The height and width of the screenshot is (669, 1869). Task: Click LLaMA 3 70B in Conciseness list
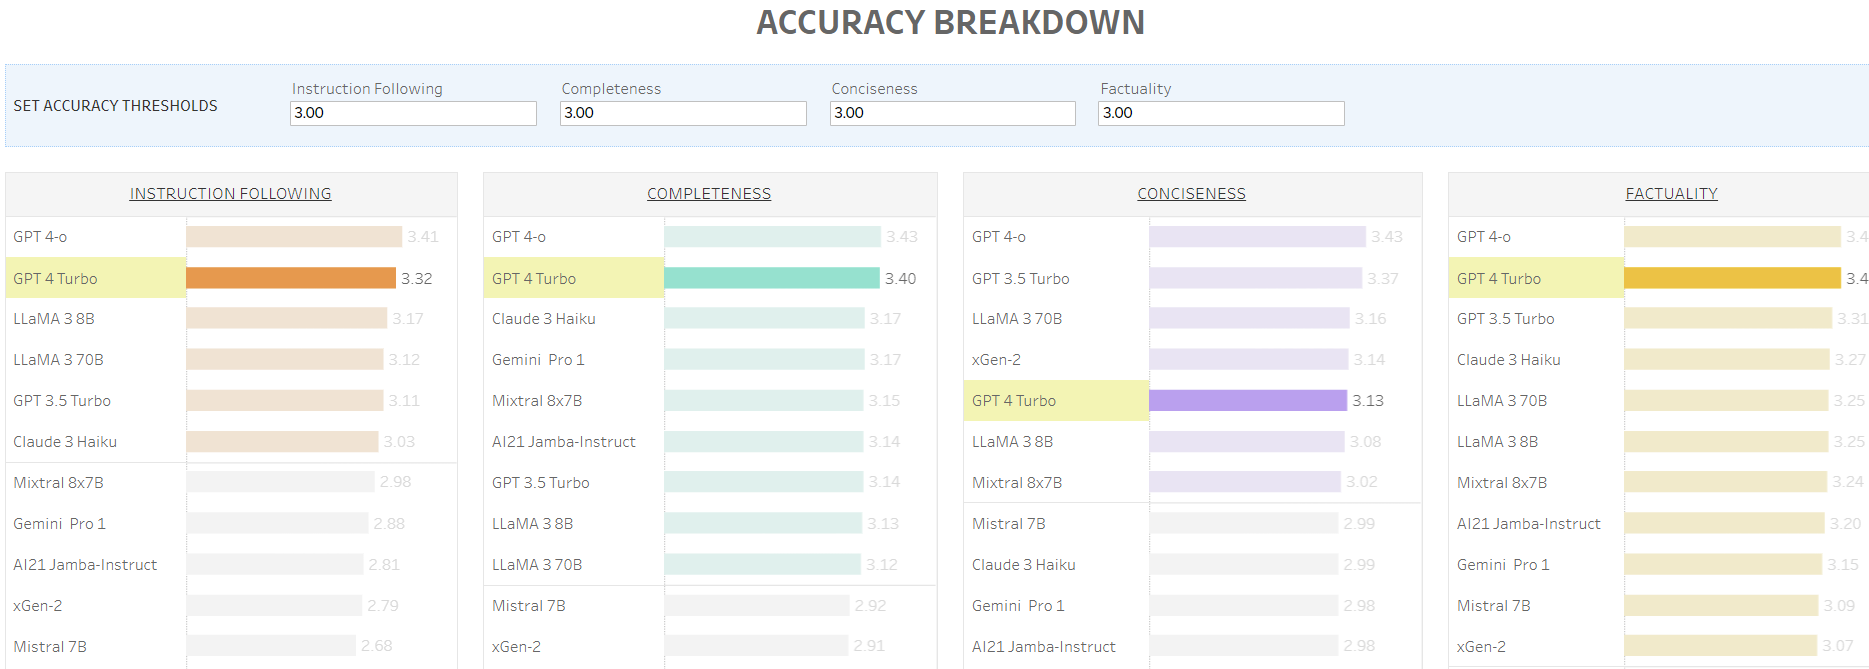tap(1017, 319)
